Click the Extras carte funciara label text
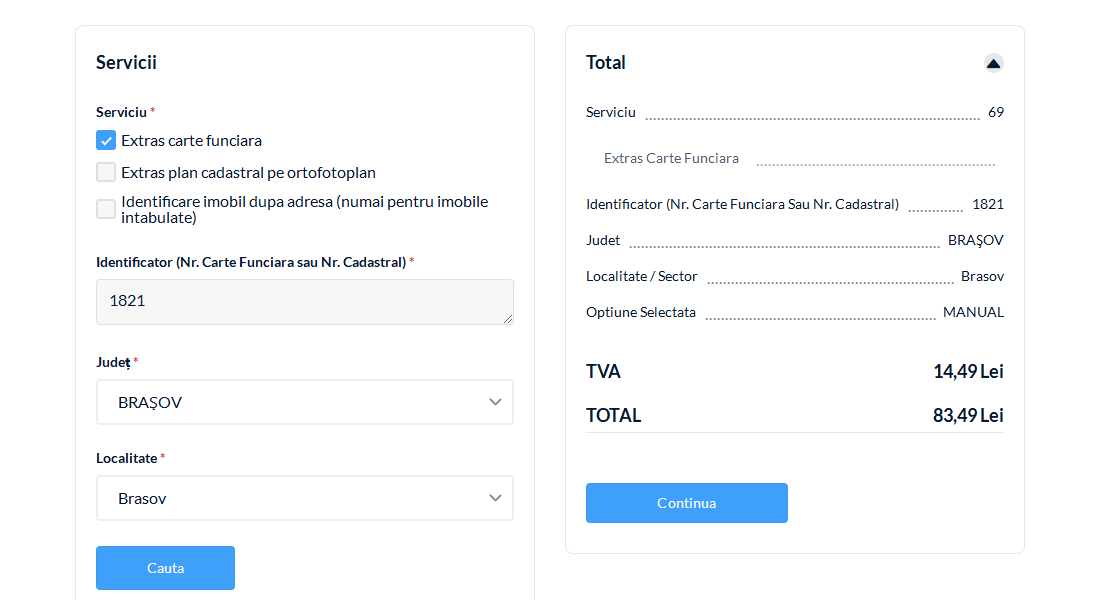Screen dimensions: 1099x600 (x=191, y=140)
